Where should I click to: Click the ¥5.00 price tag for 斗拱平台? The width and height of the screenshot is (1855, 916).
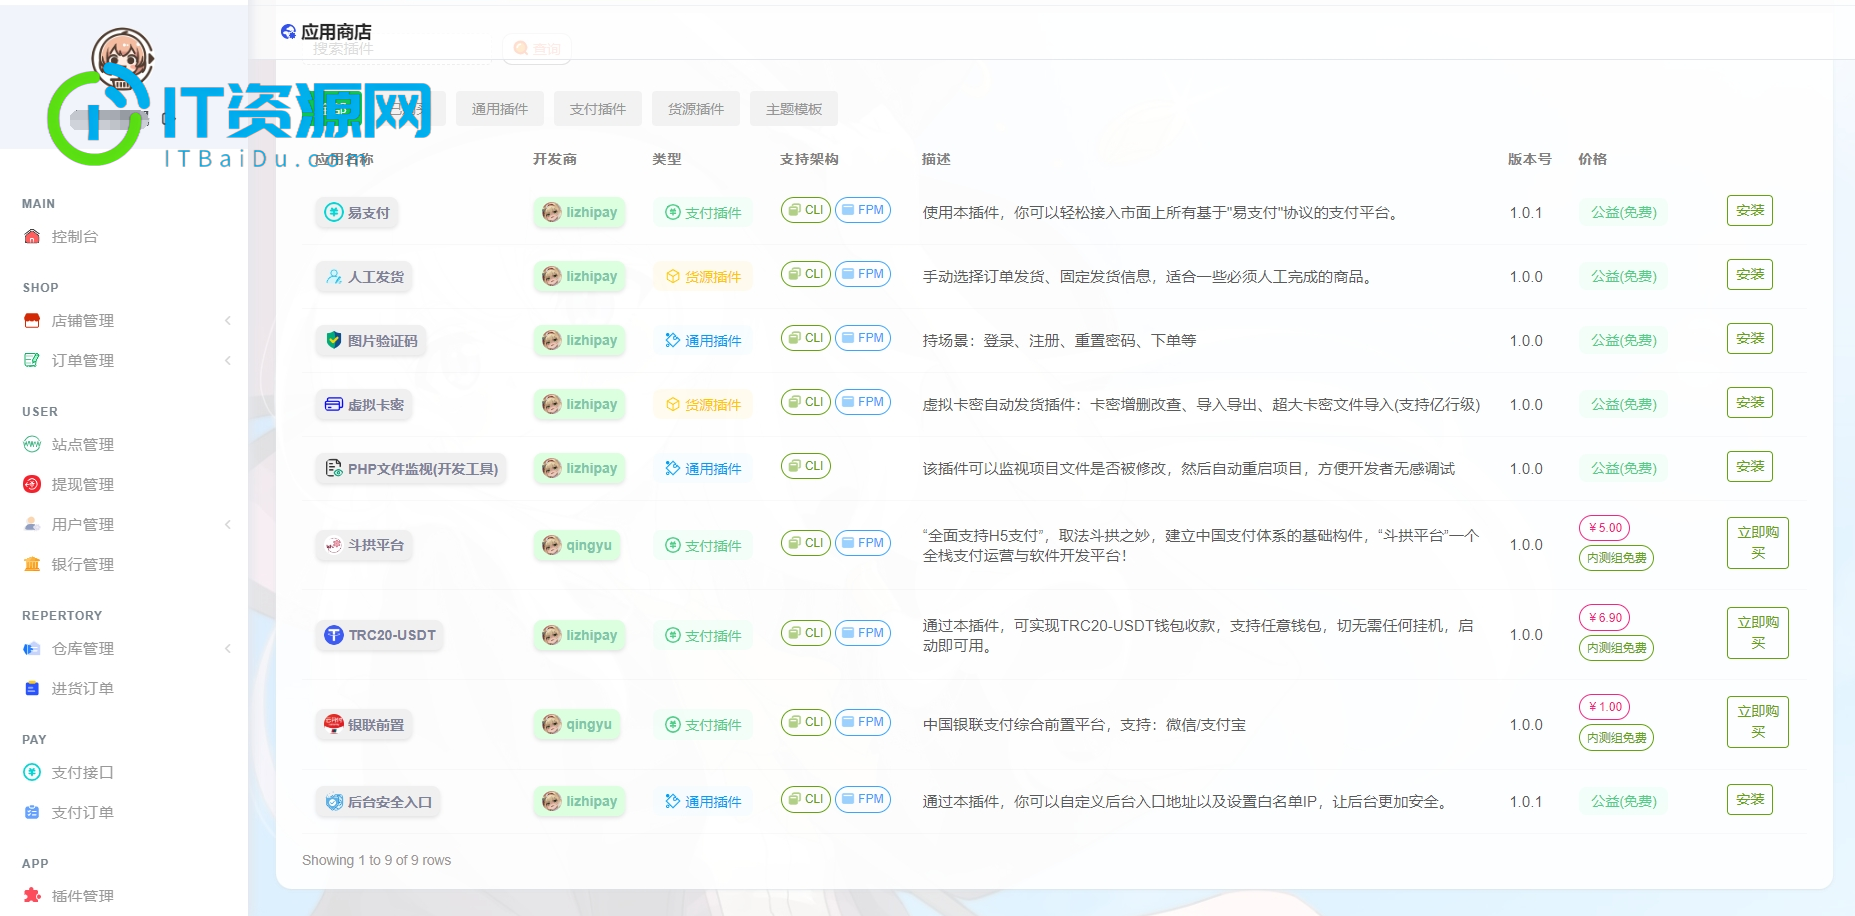[1604, 528]
